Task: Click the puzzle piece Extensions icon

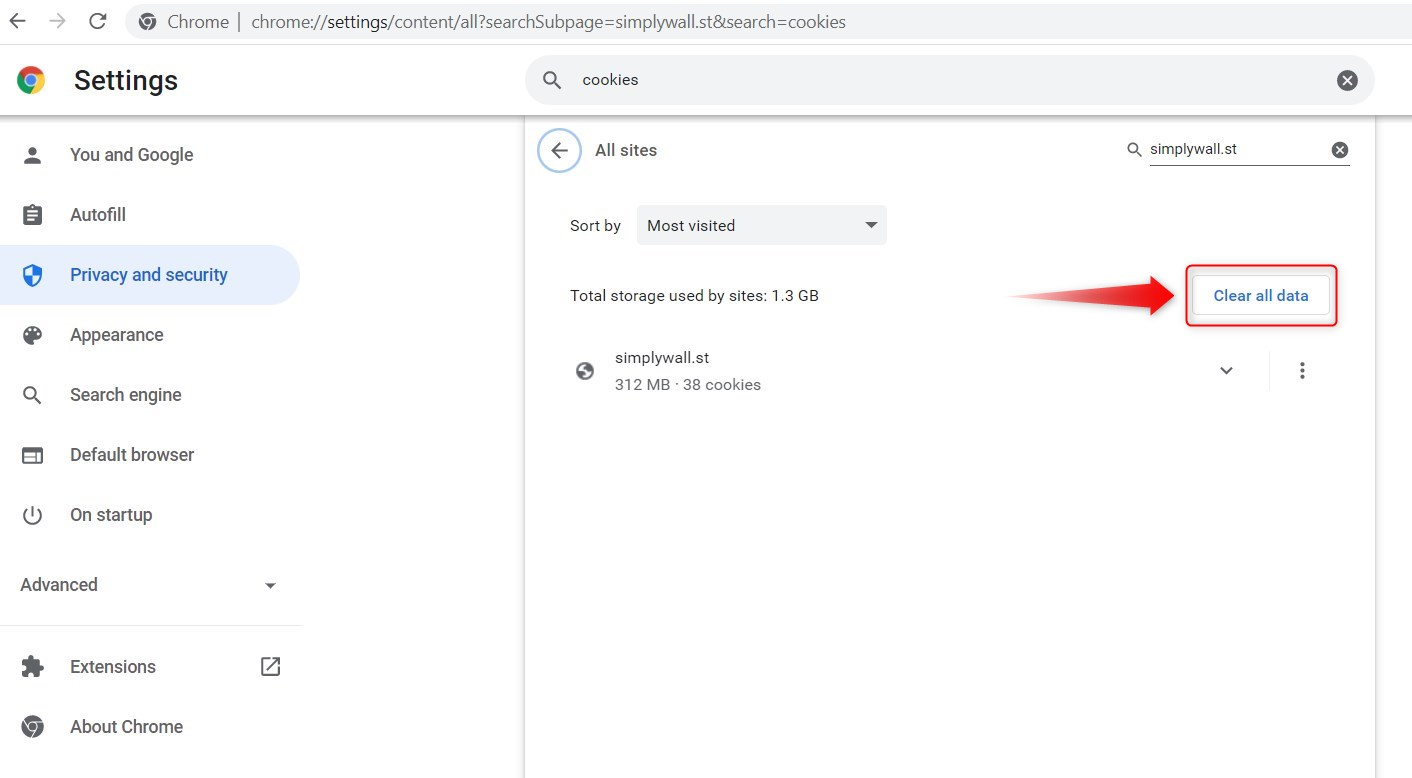Action: (x=33, y=667)
